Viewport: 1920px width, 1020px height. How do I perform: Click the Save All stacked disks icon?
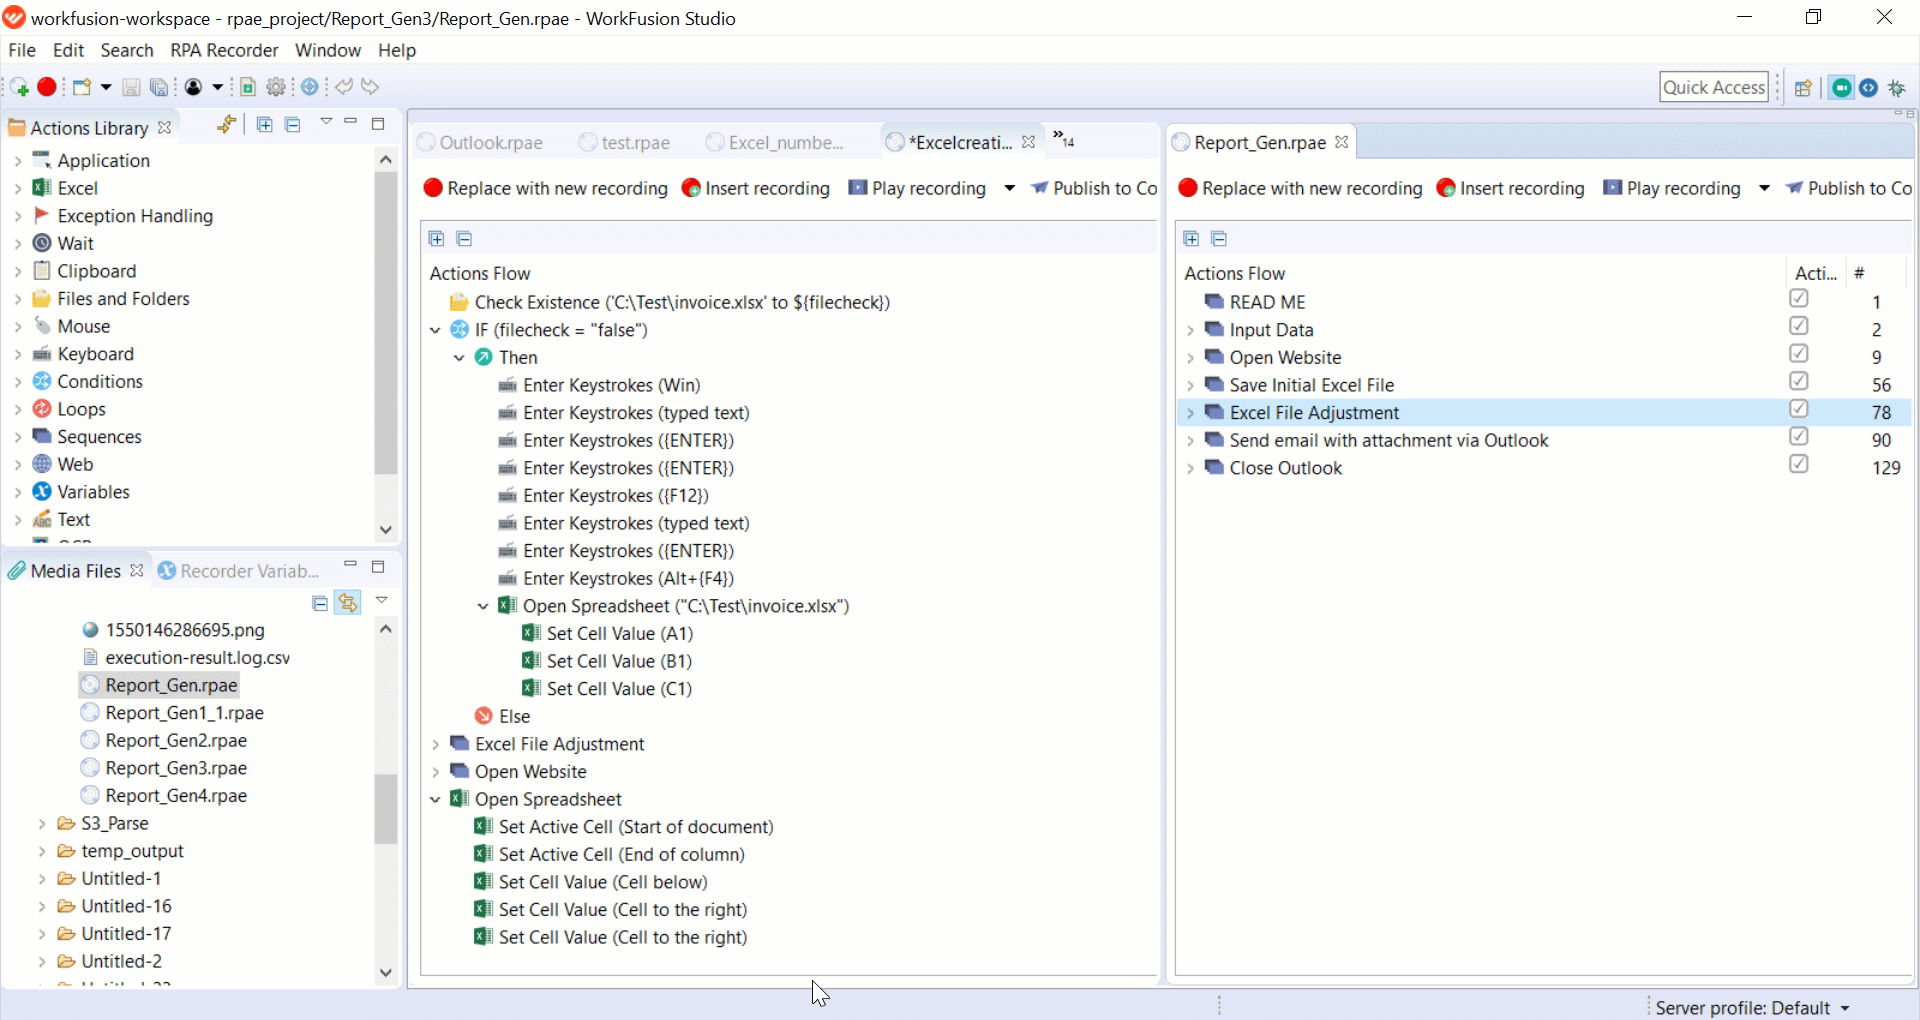point(159,88)
